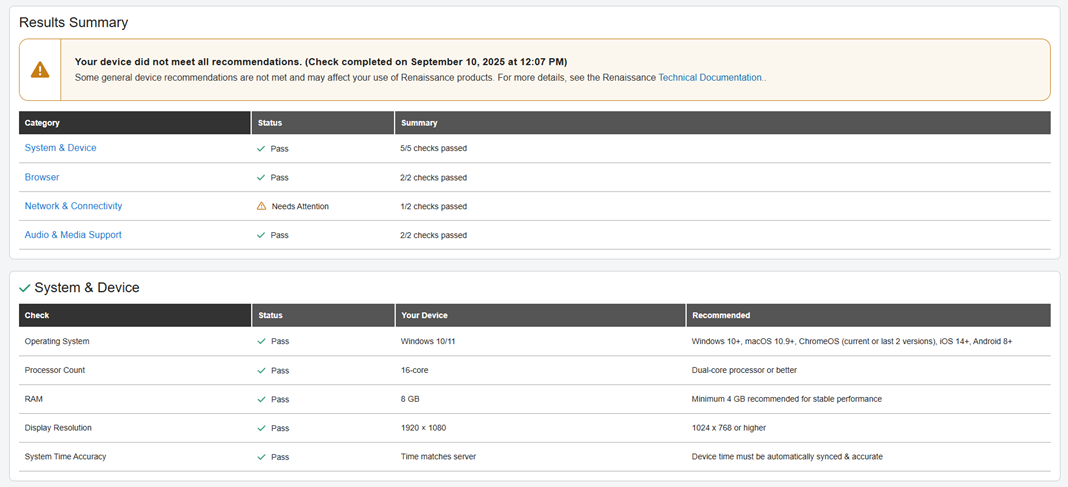Click the Needs Attention warning icon
Viewport: 1068px width, 487px height.
[x=262, y=206]
